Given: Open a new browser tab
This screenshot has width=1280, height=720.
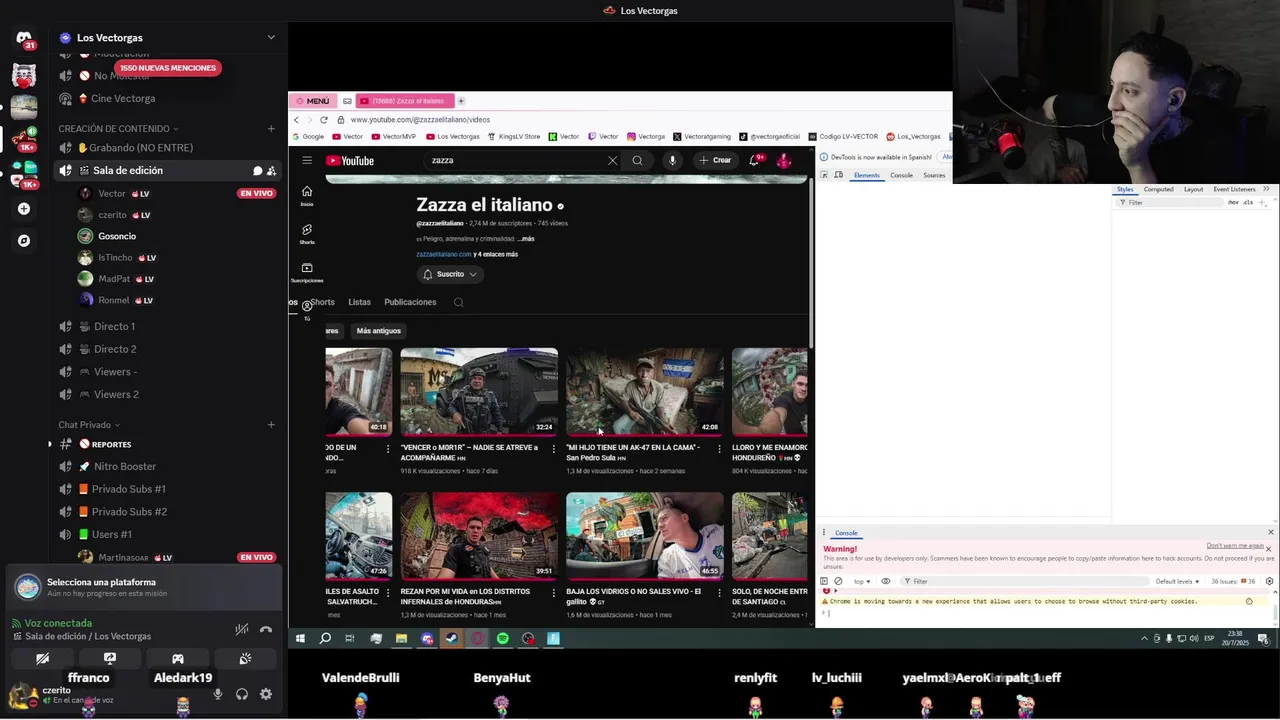Looking at the screenshot, I should 461,101.
